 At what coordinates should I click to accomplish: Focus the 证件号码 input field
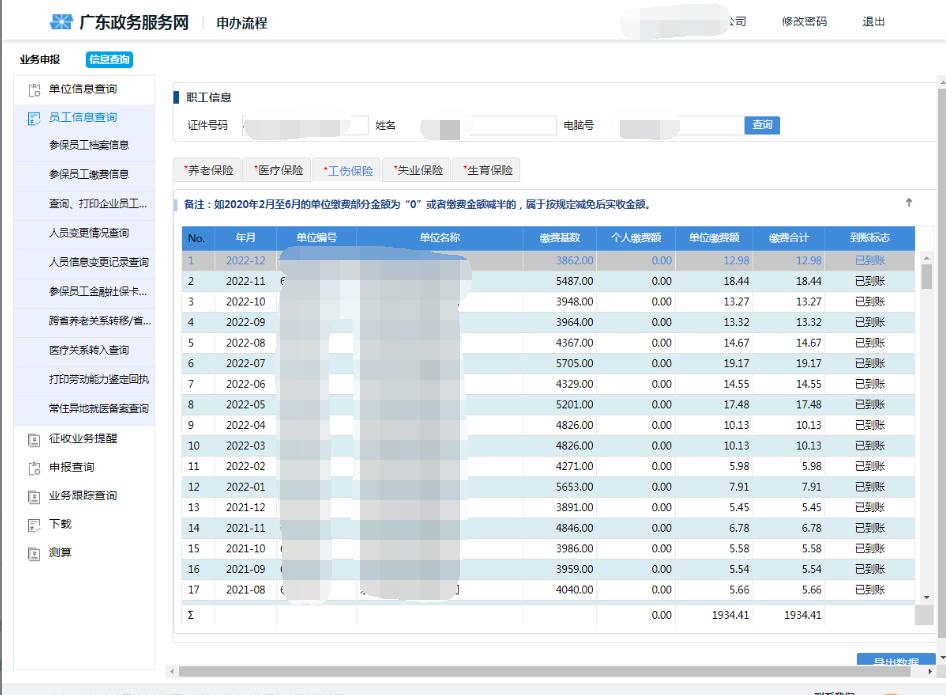click(305, 125)
